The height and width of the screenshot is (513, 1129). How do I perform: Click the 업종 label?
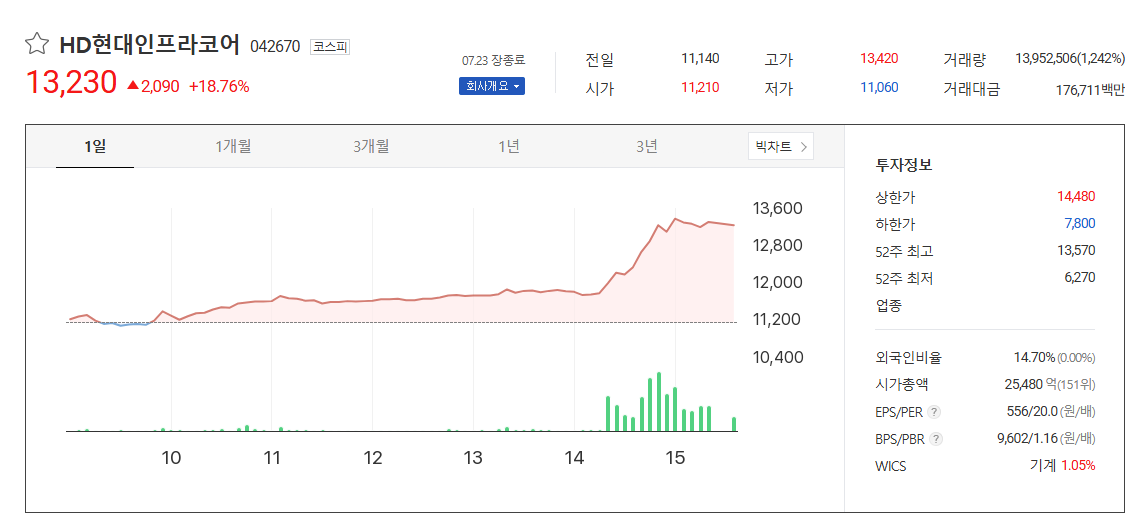pos(888,305)
